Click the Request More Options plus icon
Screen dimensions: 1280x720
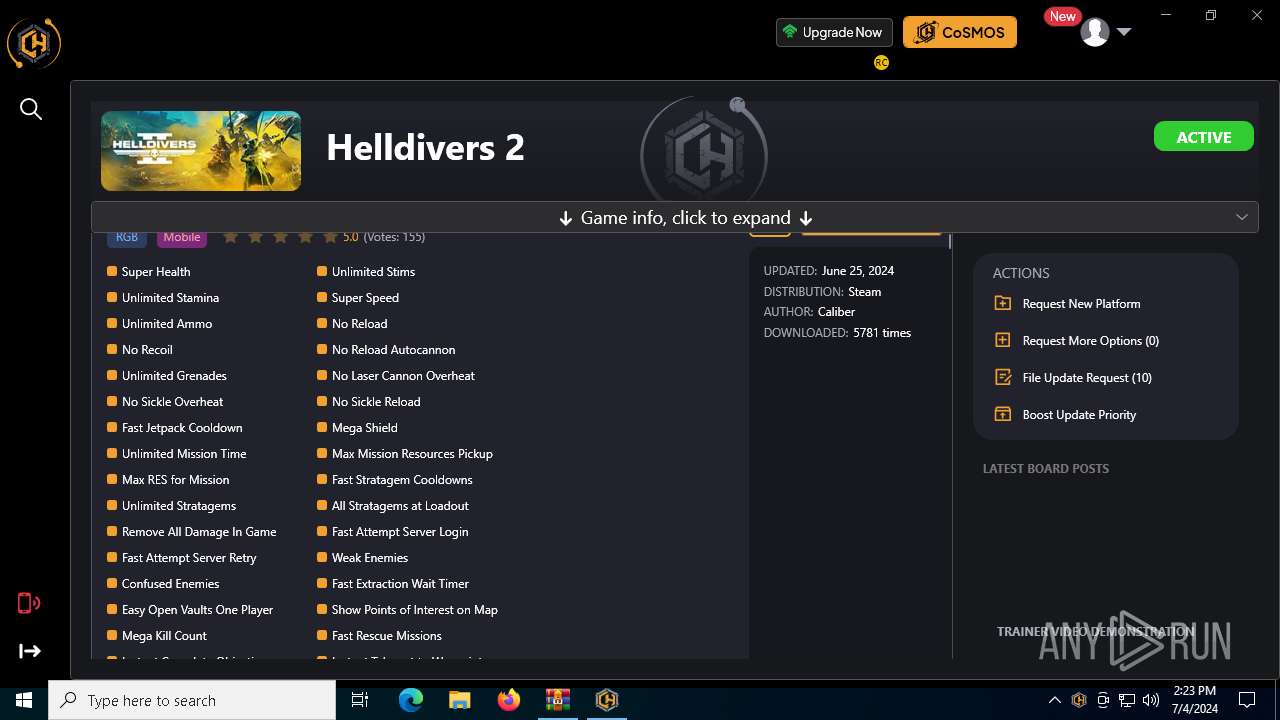pyautogui.click(x=1003, y=340)
